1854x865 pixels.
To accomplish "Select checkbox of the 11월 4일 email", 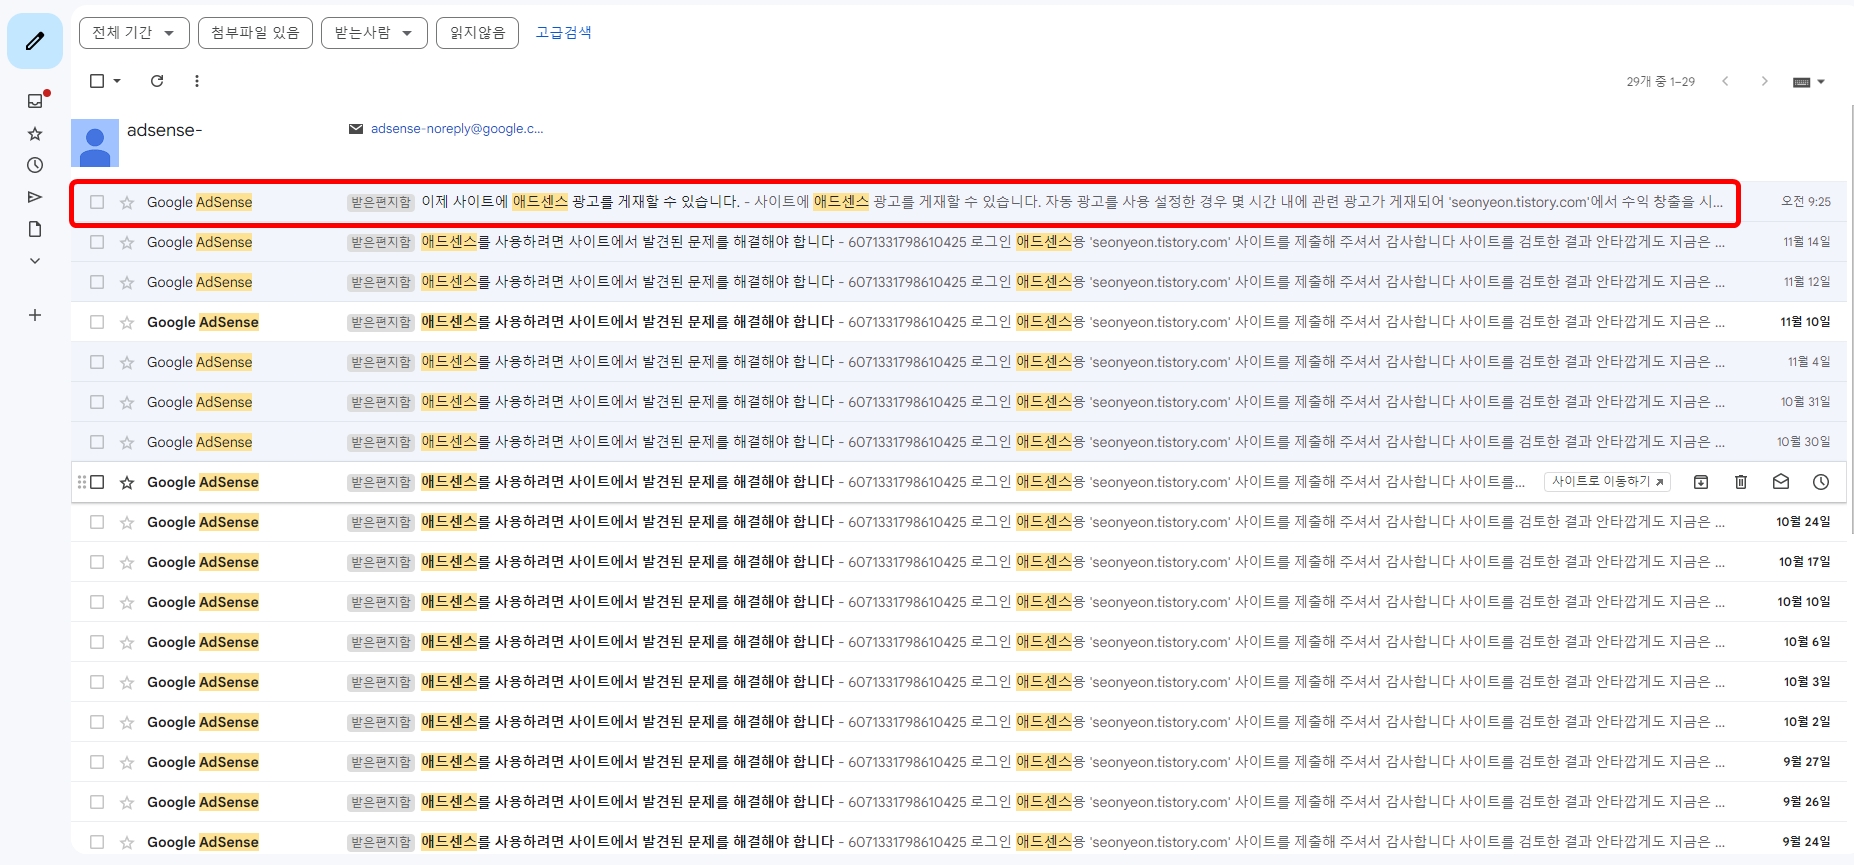I will pyautogui.click(x=97, y=362).
